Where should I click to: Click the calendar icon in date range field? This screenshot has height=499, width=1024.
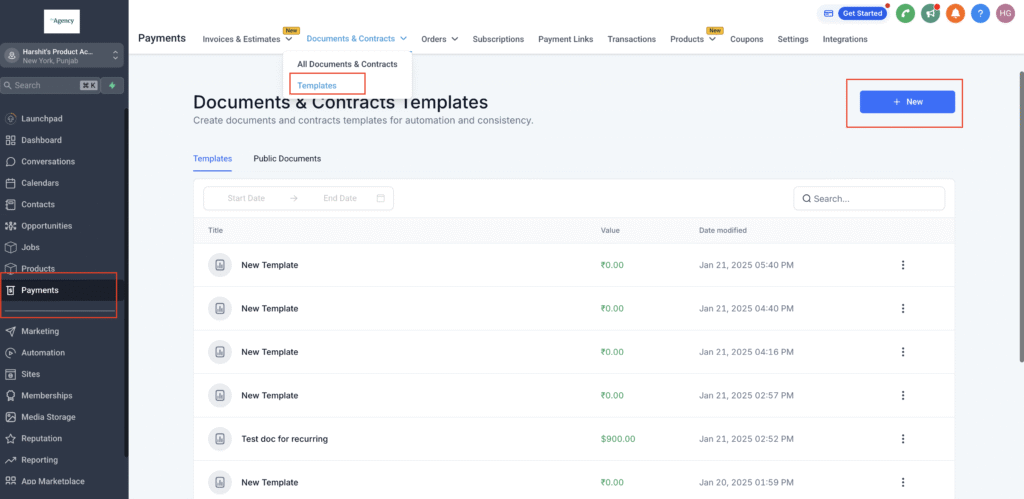click(x=381, y=198)
